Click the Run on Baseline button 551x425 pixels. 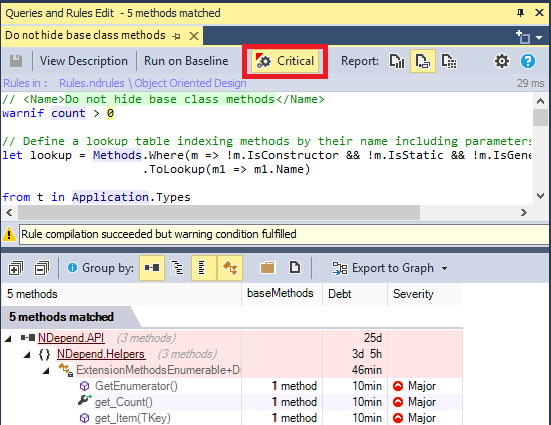point(186,61)
